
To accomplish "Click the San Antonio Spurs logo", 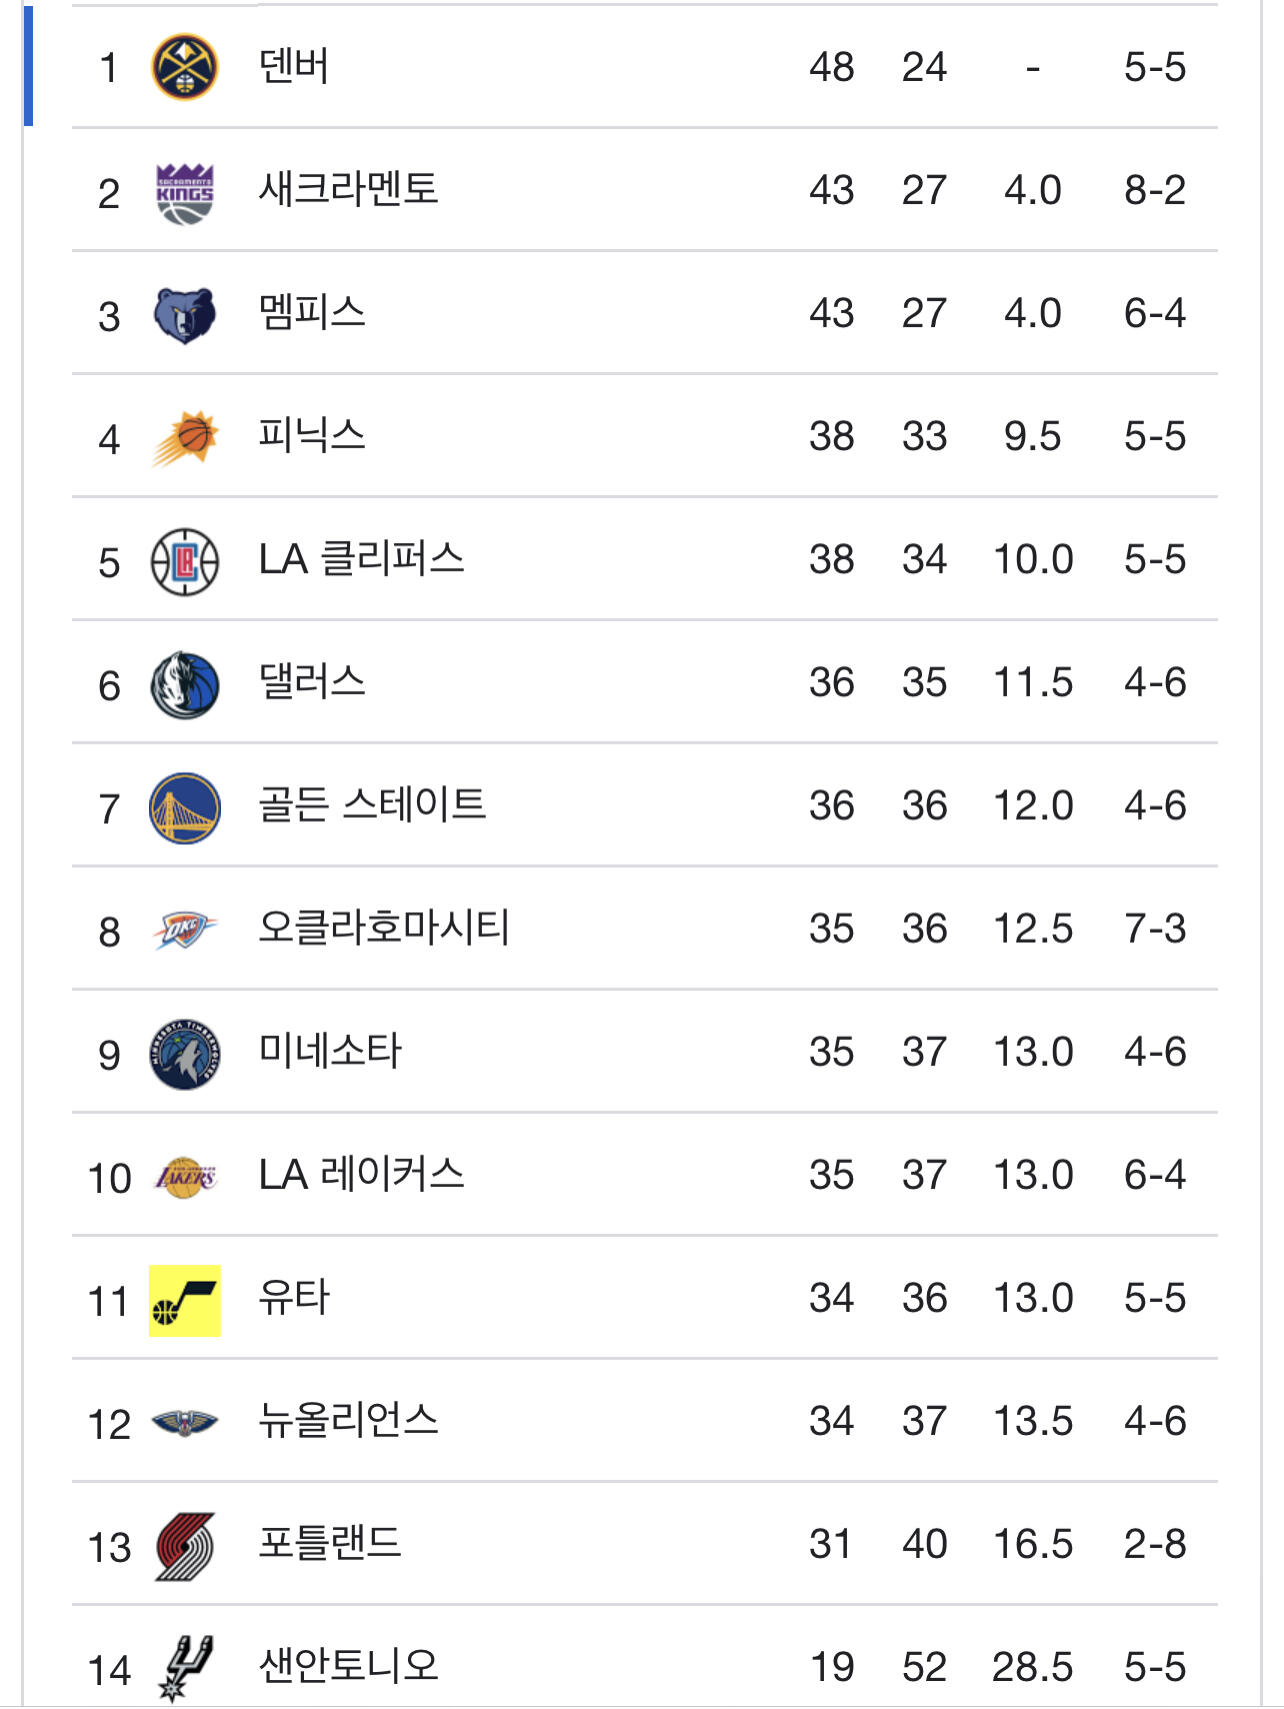I will pyautogui.click(x=184, y=1667).
